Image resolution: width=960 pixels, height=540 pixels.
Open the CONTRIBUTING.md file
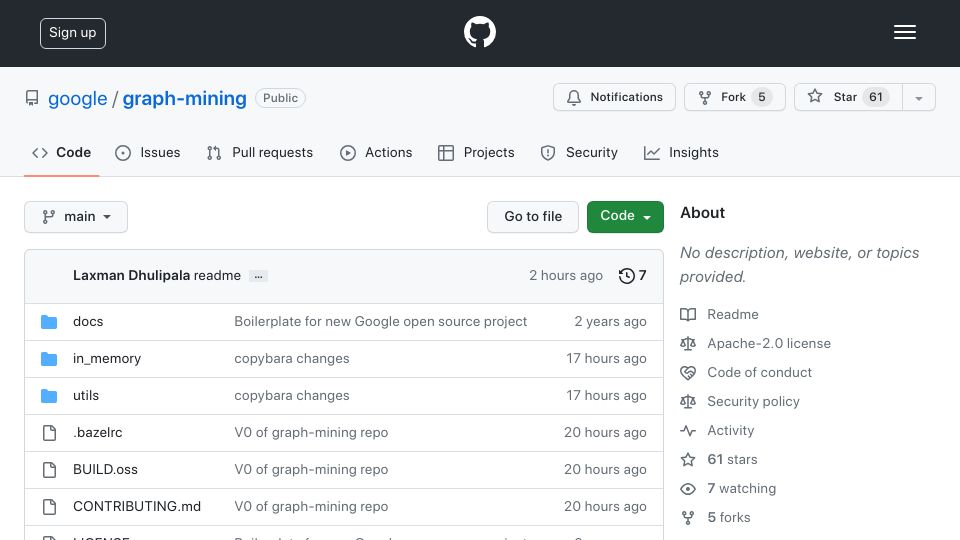click(137, 506)
